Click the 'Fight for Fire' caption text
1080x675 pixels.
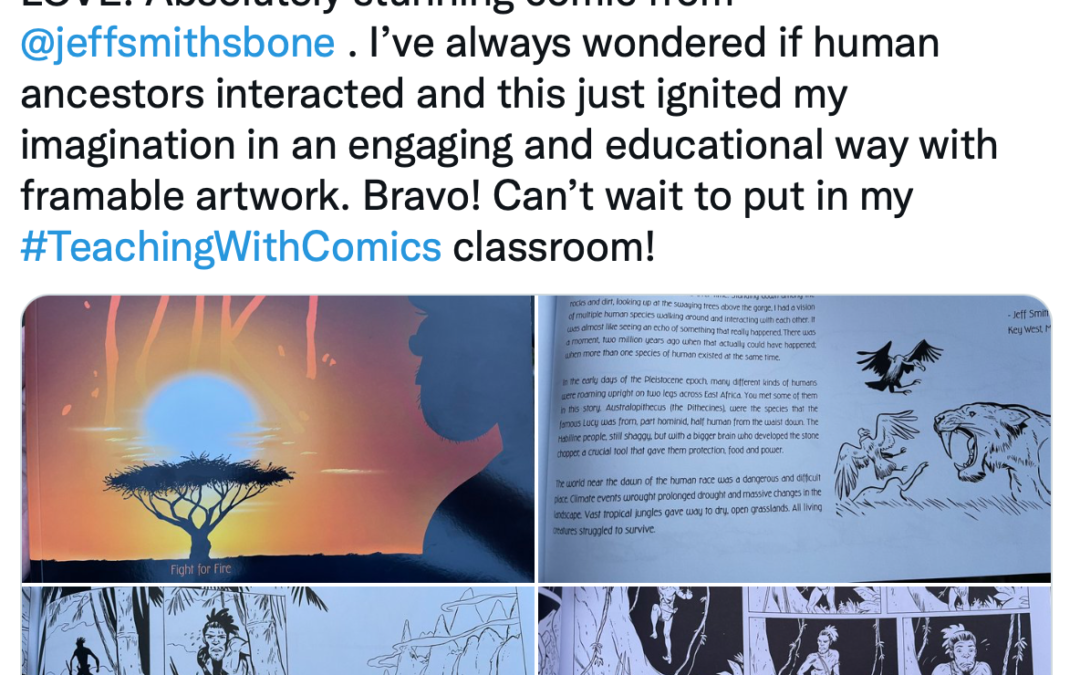pyautogui.click(x=200, y=569)
